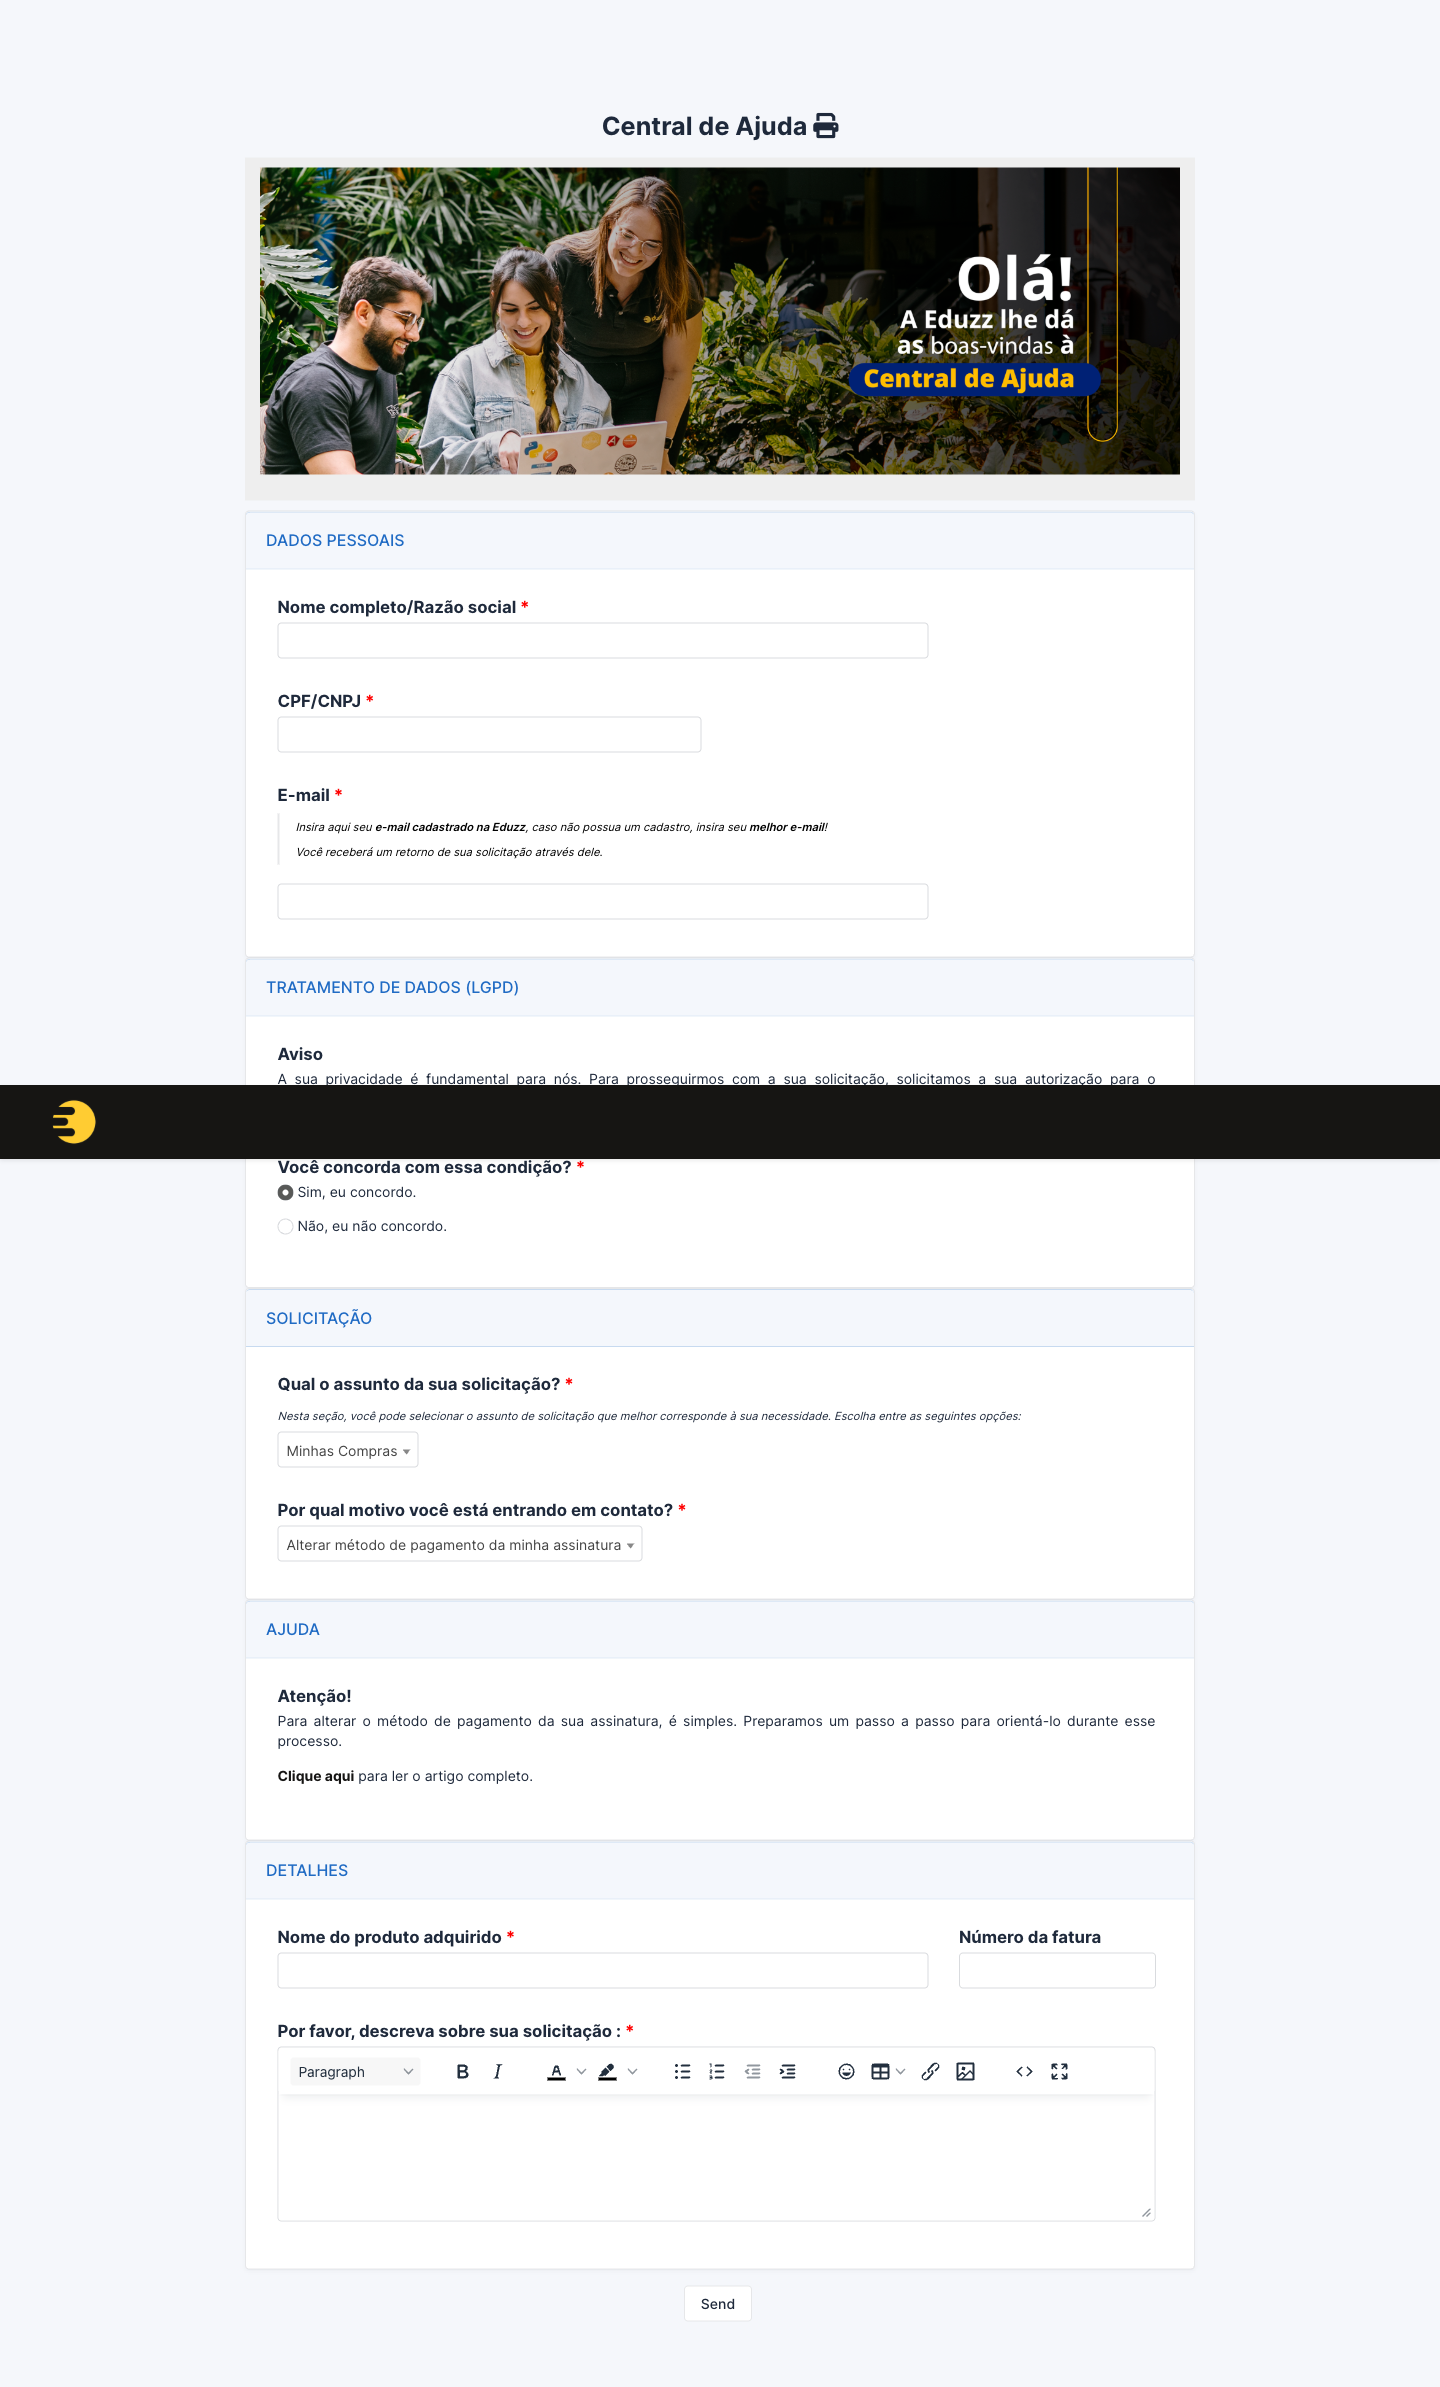Click the CPF/CNPJ input field
The width and height of the screenshot is (1440, 2387).
[489, 734]
